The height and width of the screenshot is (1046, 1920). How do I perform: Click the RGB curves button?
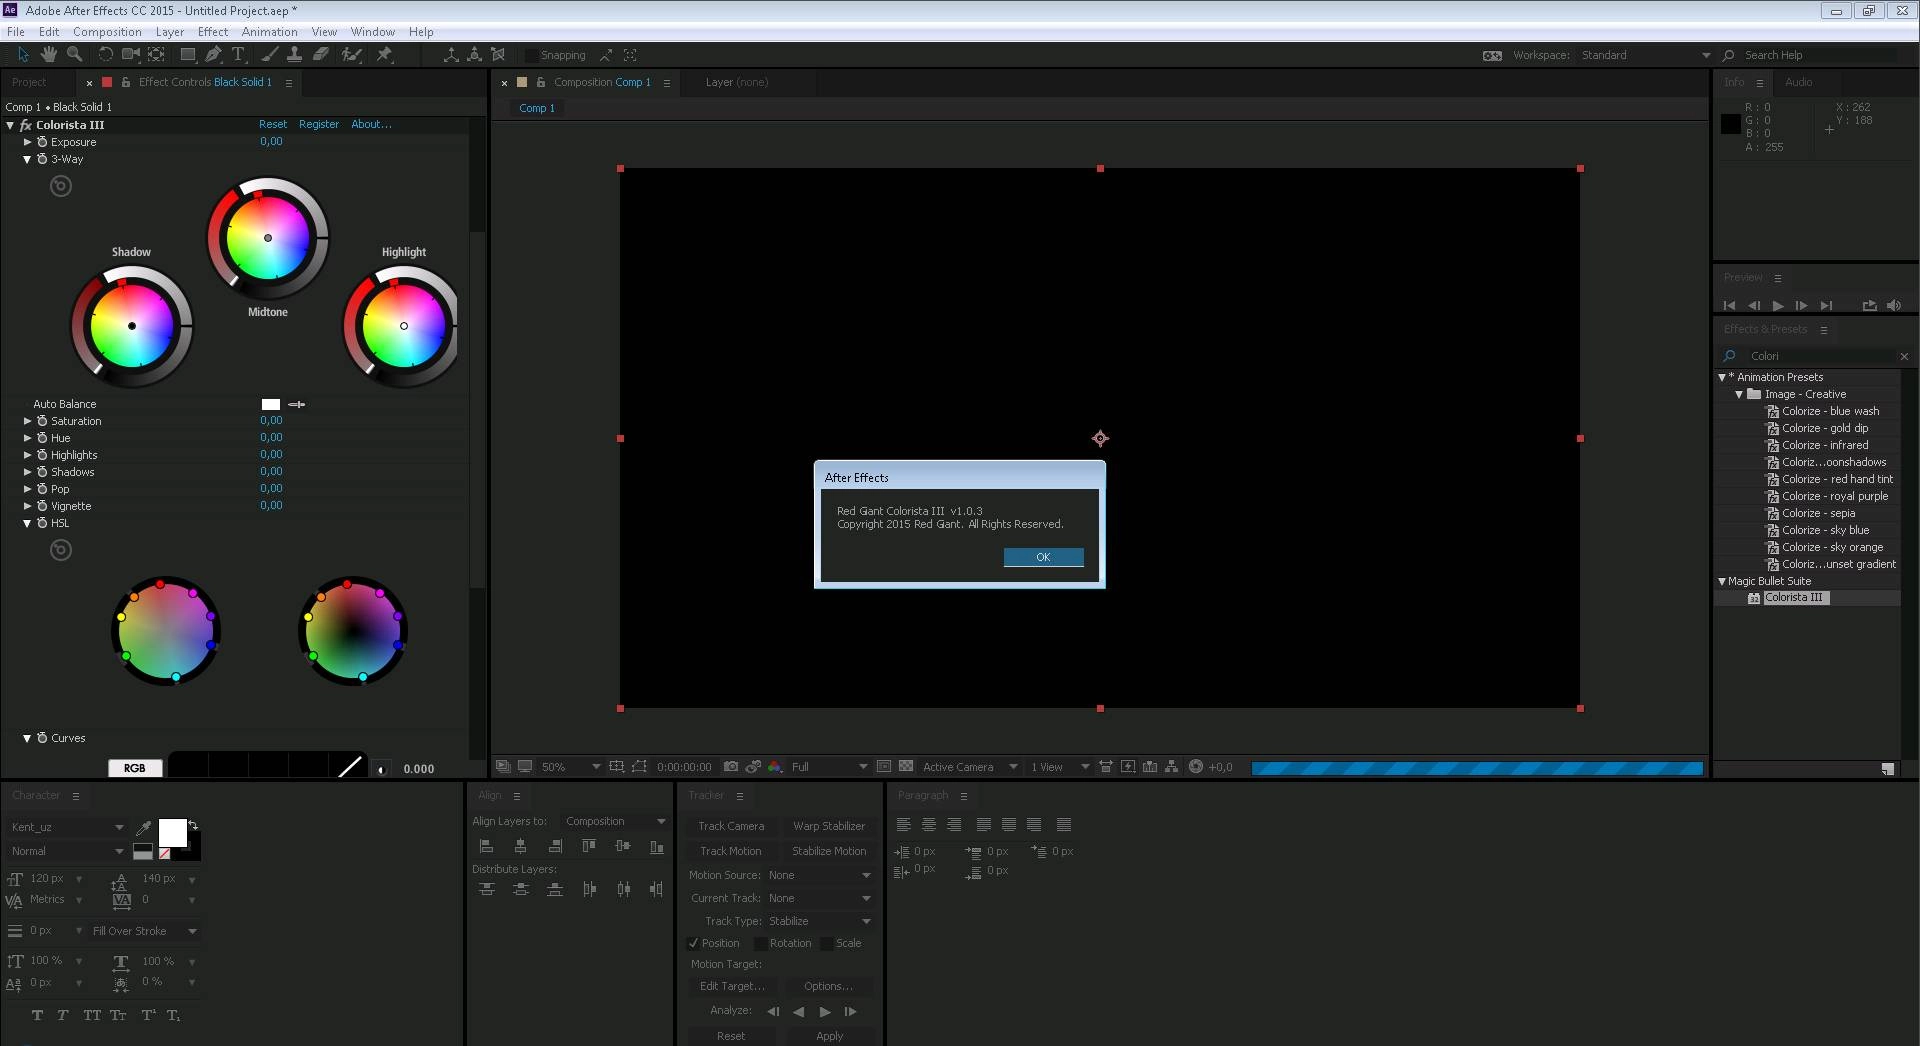pyautogui.click(x=135, y=768)
